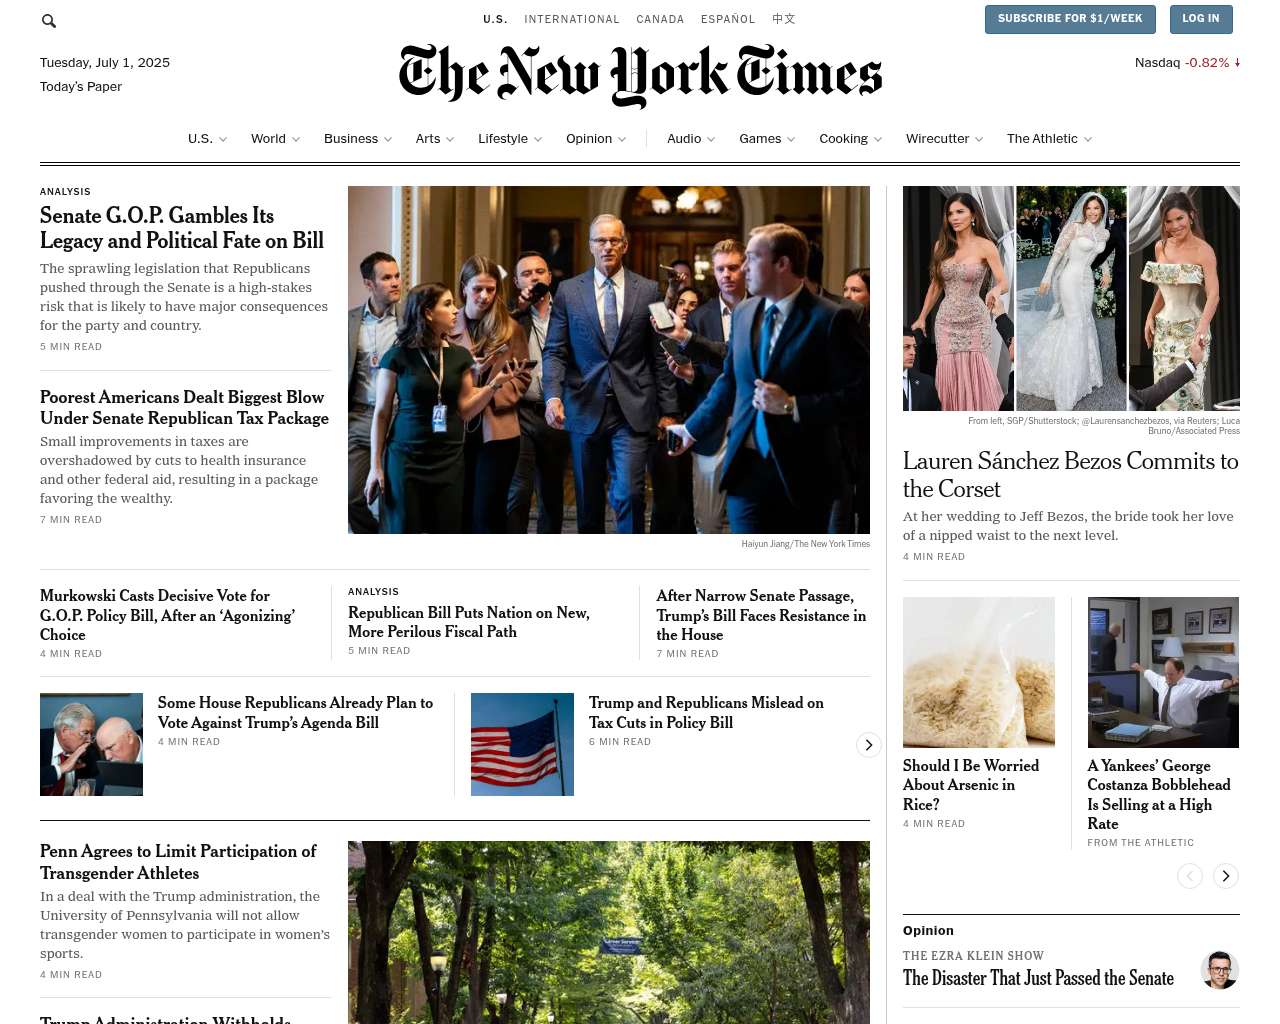This screenshot has height=1024, width=1280.
Task: Open the Cooking dropdown menu
Action: tap(850, 139)
